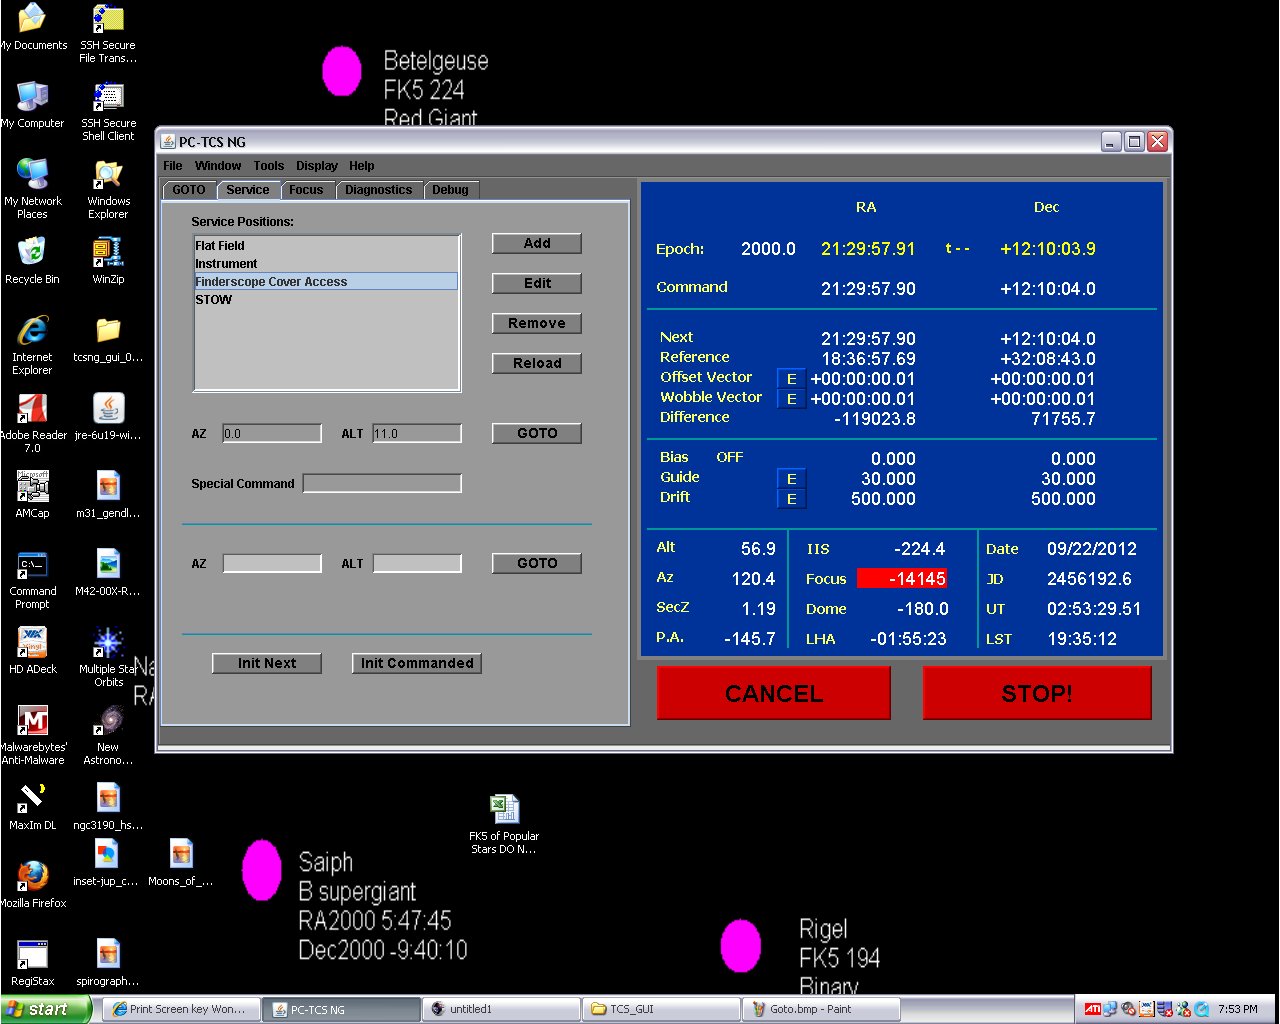1280x1024 pixels.
Task: Launch AMCap desktop icon
Action: [x=32, y=495]
